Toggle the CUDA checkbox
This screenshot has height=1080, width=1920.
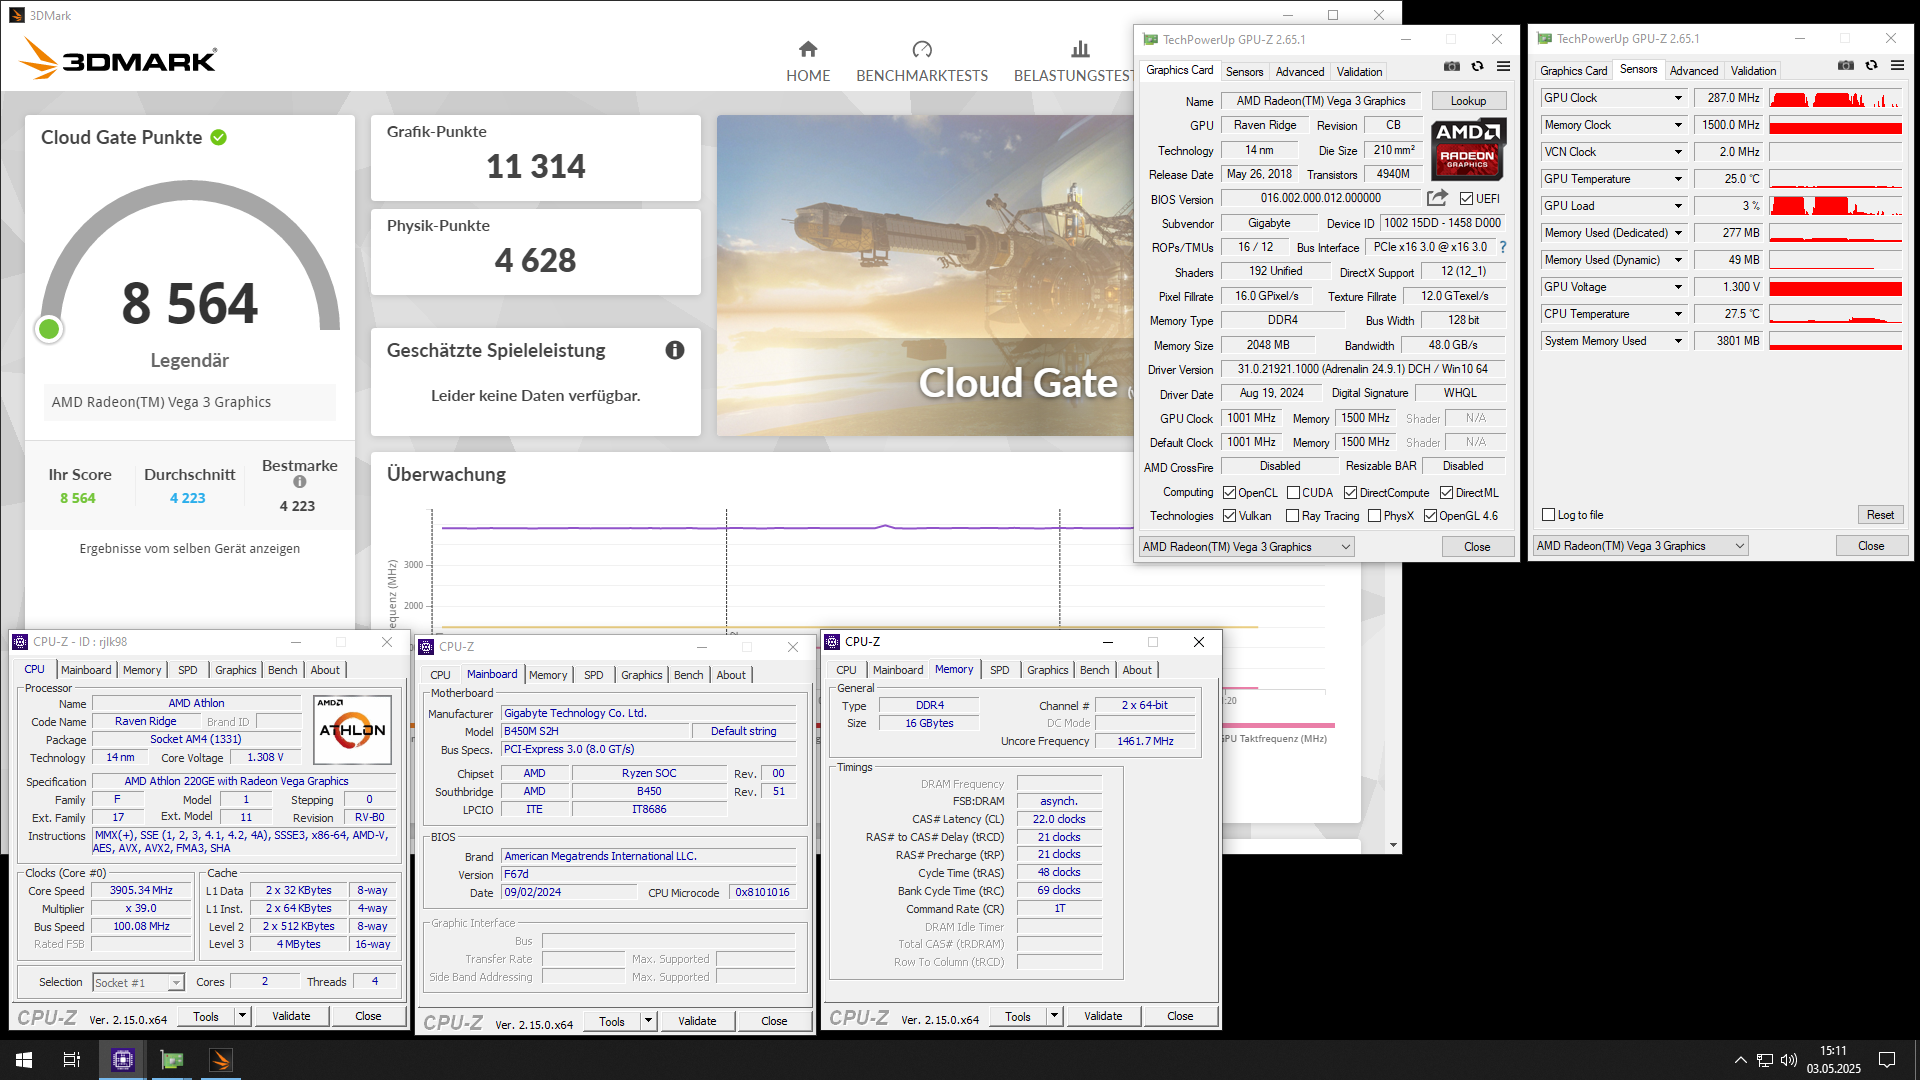[x=1293, y=493]
